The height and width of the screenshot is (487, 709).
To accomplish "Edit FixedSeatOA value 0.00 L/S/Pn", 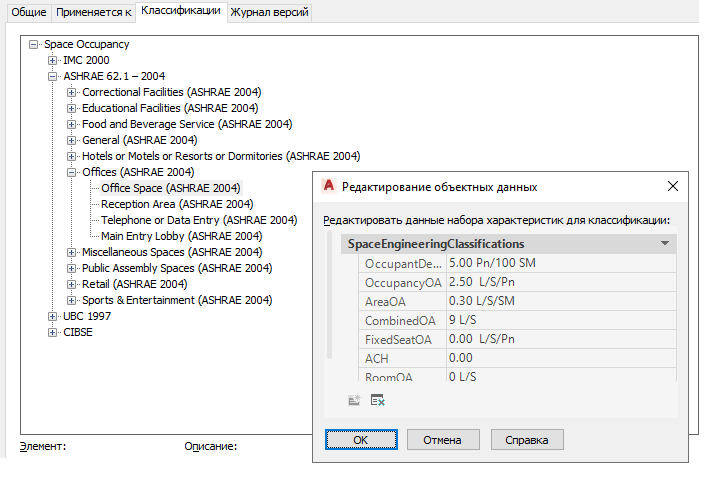I will [561, 339].
